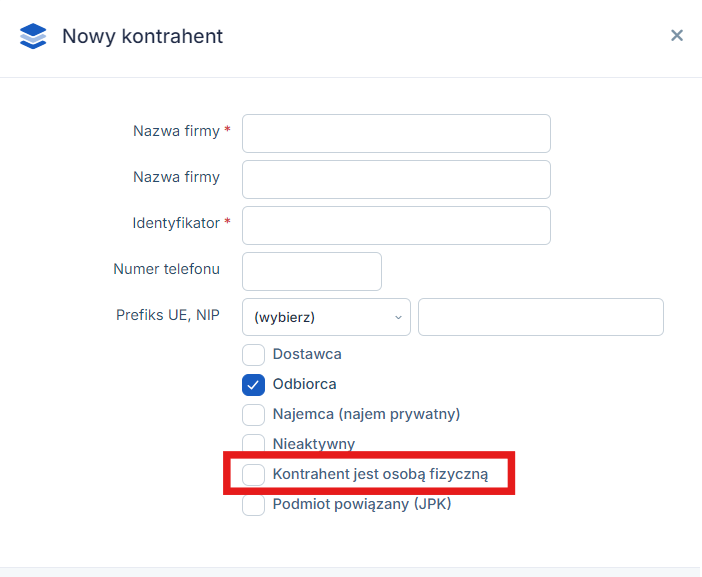This screenshot has width=702, height=577.
Task: Enable Podmiot powiązany (JPK) checkbox
Action: (253, 504)
